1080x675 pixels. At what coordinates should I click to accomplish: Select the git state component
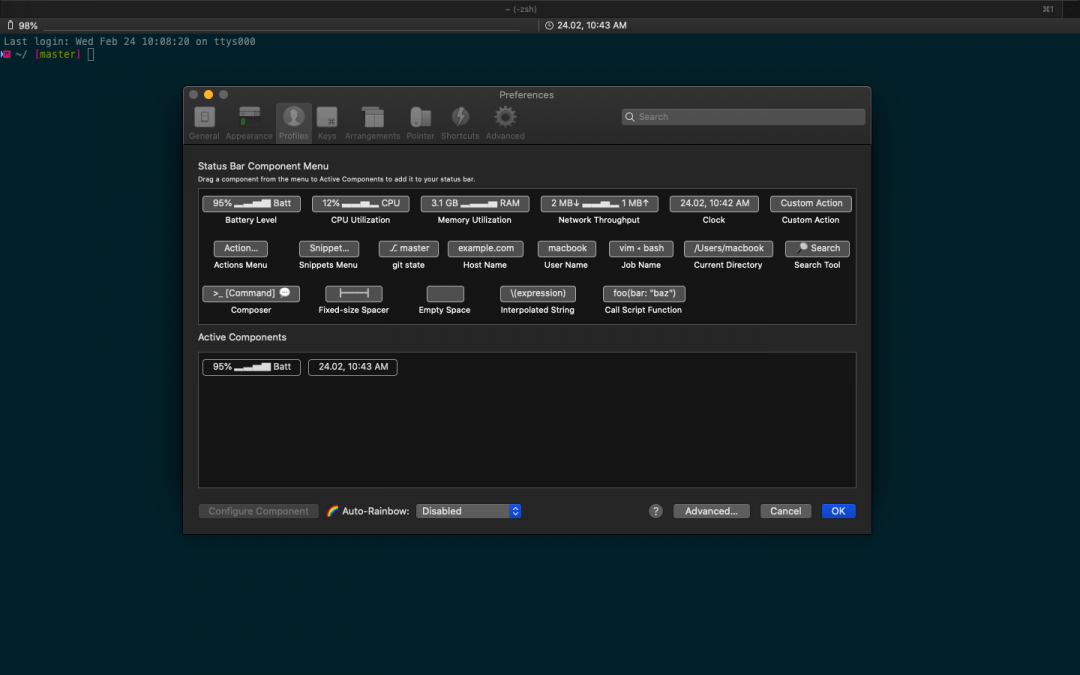click(408, 248)
